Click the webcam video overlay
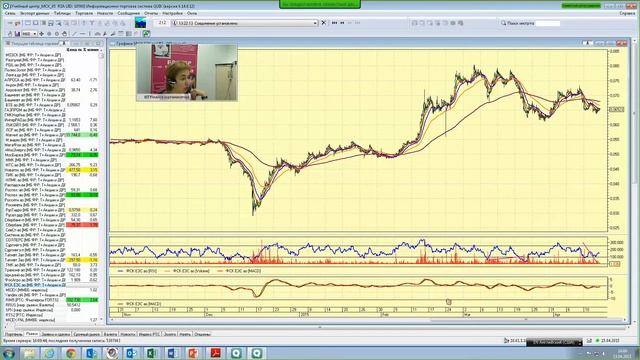Image resolution: width=640 pixels, height=360 pixels. pos(187,72)
